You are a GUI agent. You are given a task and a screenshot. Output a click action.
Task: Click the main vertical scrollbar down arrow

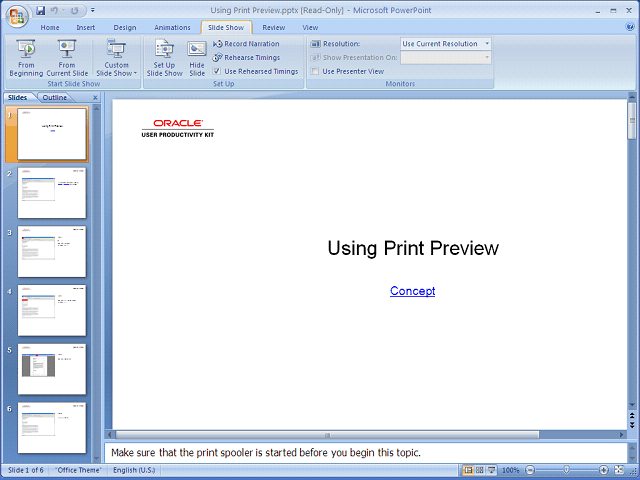(x=632, y=405)
